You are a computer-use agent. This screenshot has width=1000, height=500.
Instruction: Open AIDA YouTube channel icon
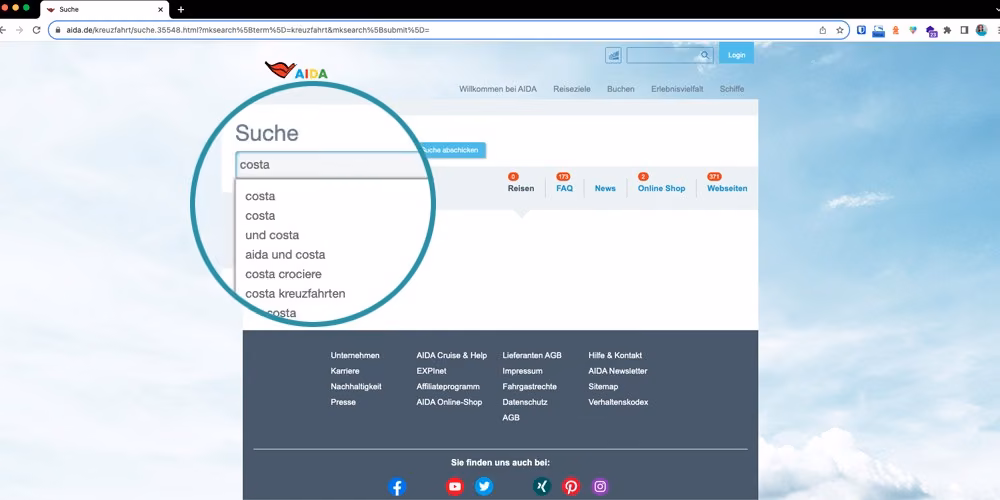[x=455, y=487]
